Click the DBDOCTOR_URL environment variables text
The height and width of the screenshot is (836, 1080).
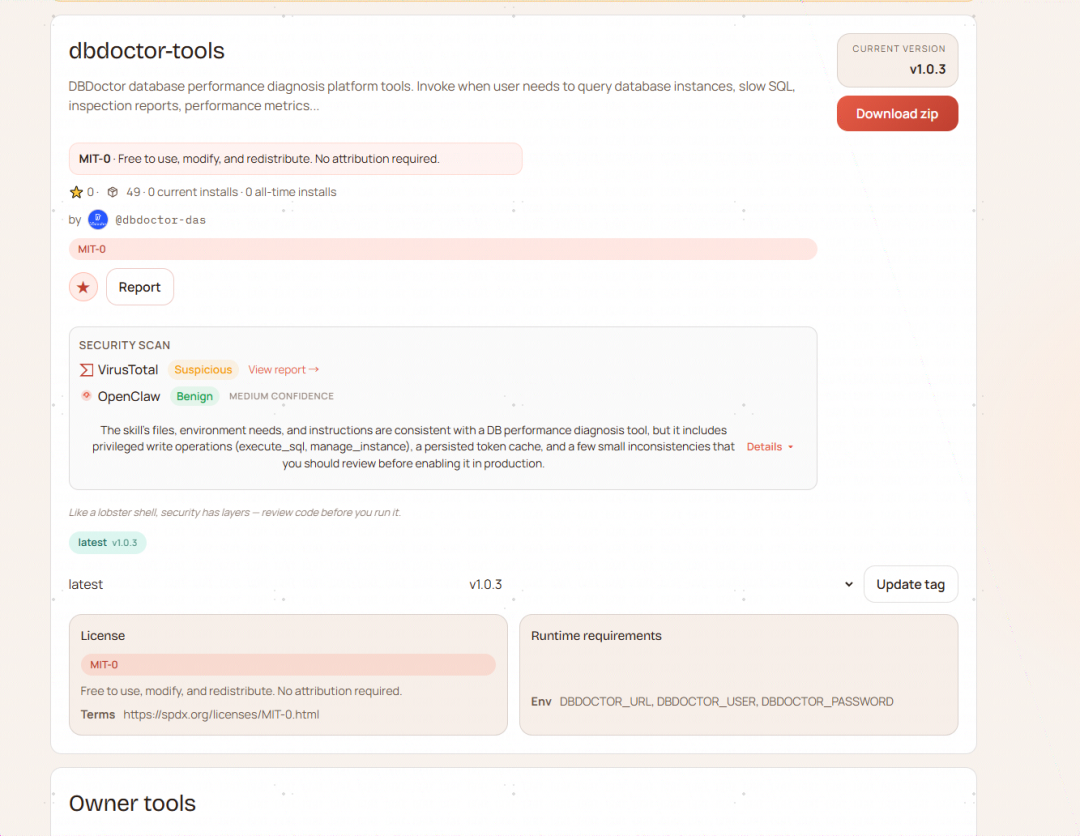point(727,702)
